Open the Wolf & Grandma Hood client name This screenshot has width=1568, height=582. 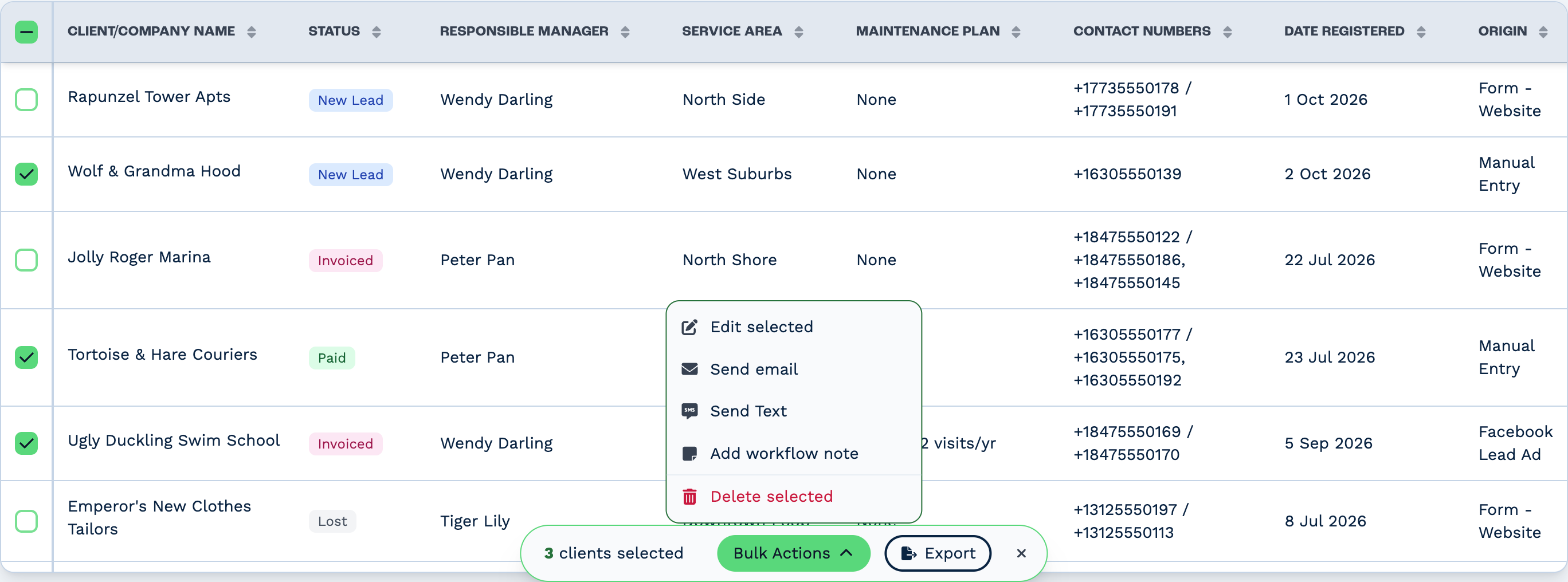[154, 171]
